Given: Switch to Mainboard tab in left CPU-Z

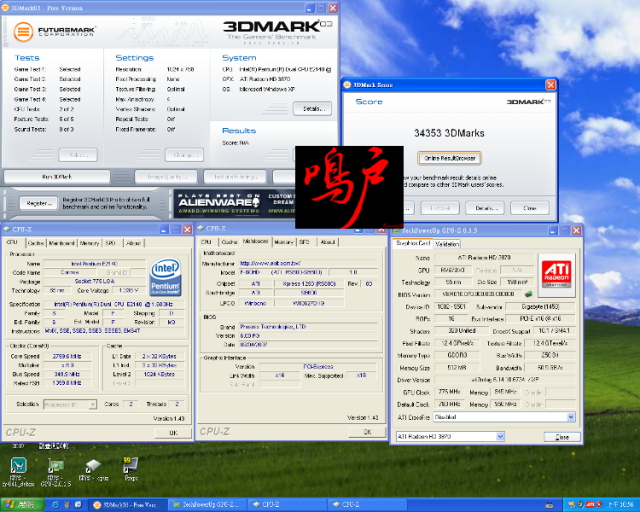Looking at the screenshot, I should (x=62, y=243).
